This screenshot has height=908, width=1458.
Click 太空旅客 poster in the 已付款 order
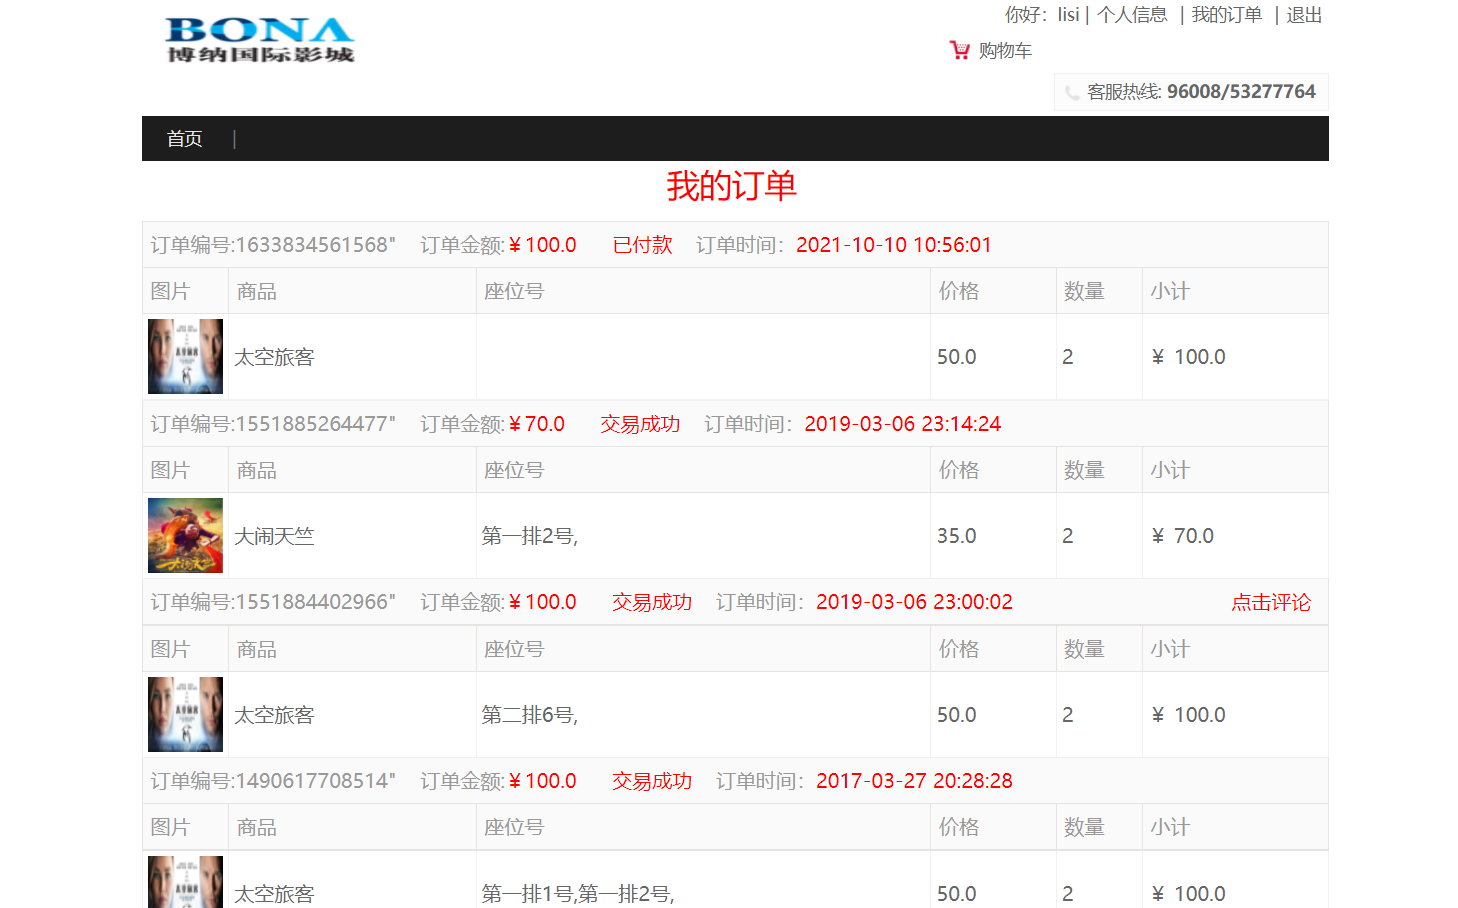(x=185, y=356)
